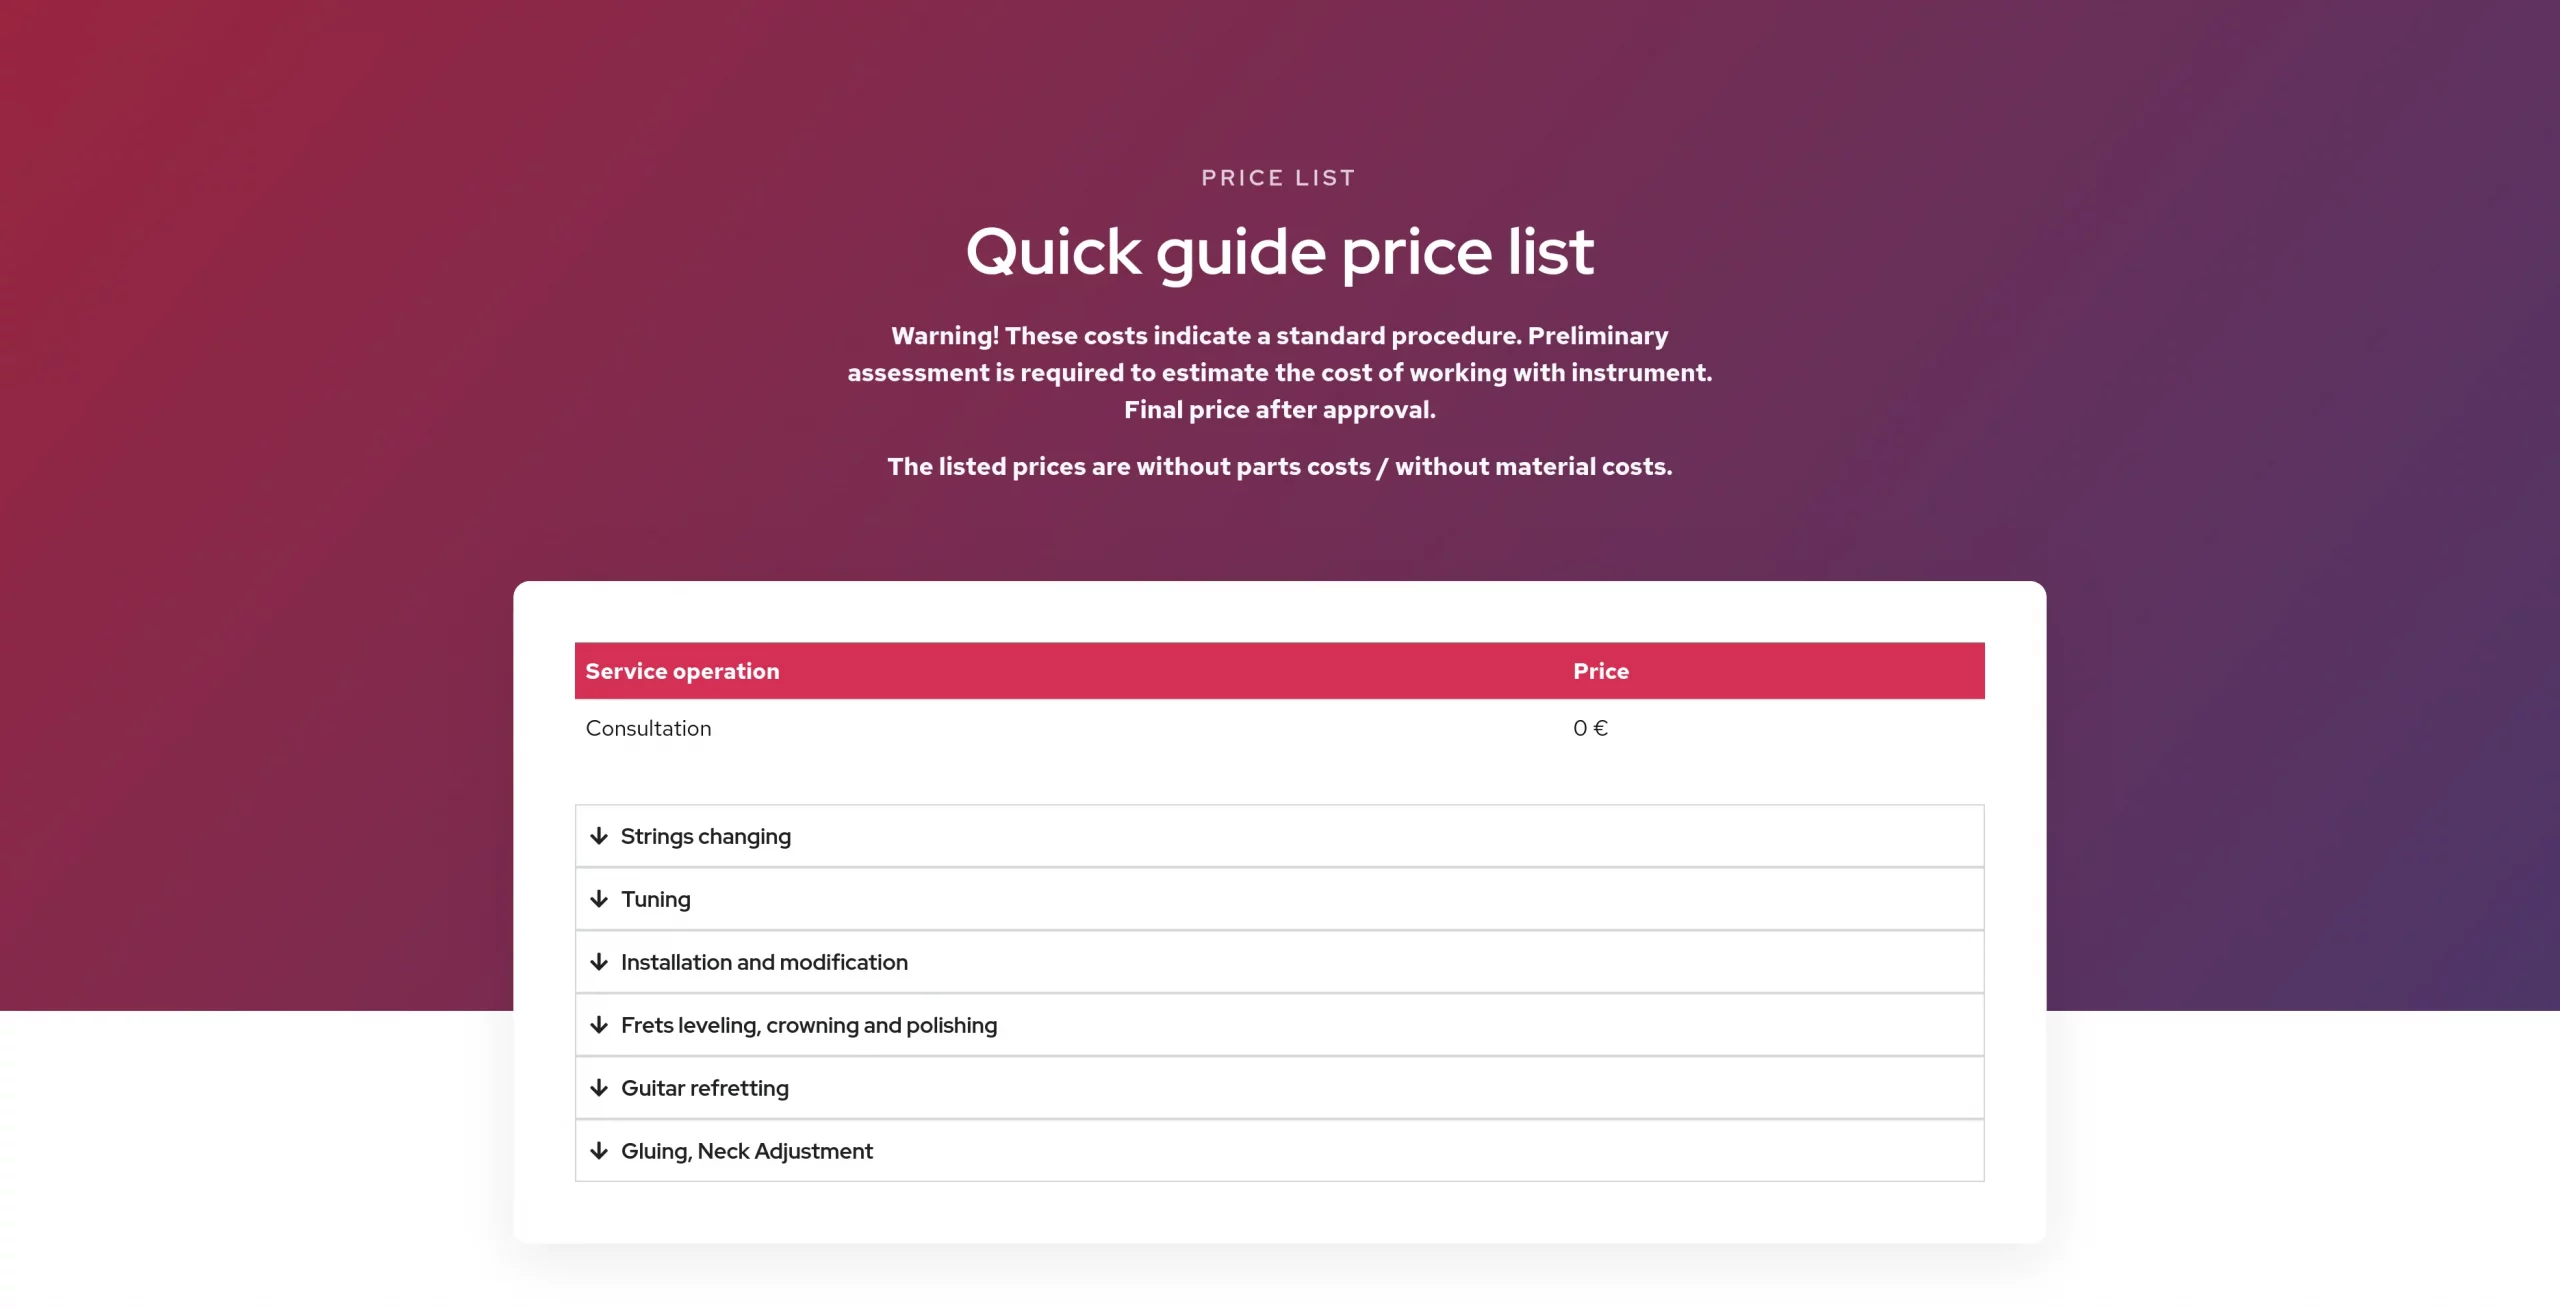Click the Price column header

point(1601,671)
